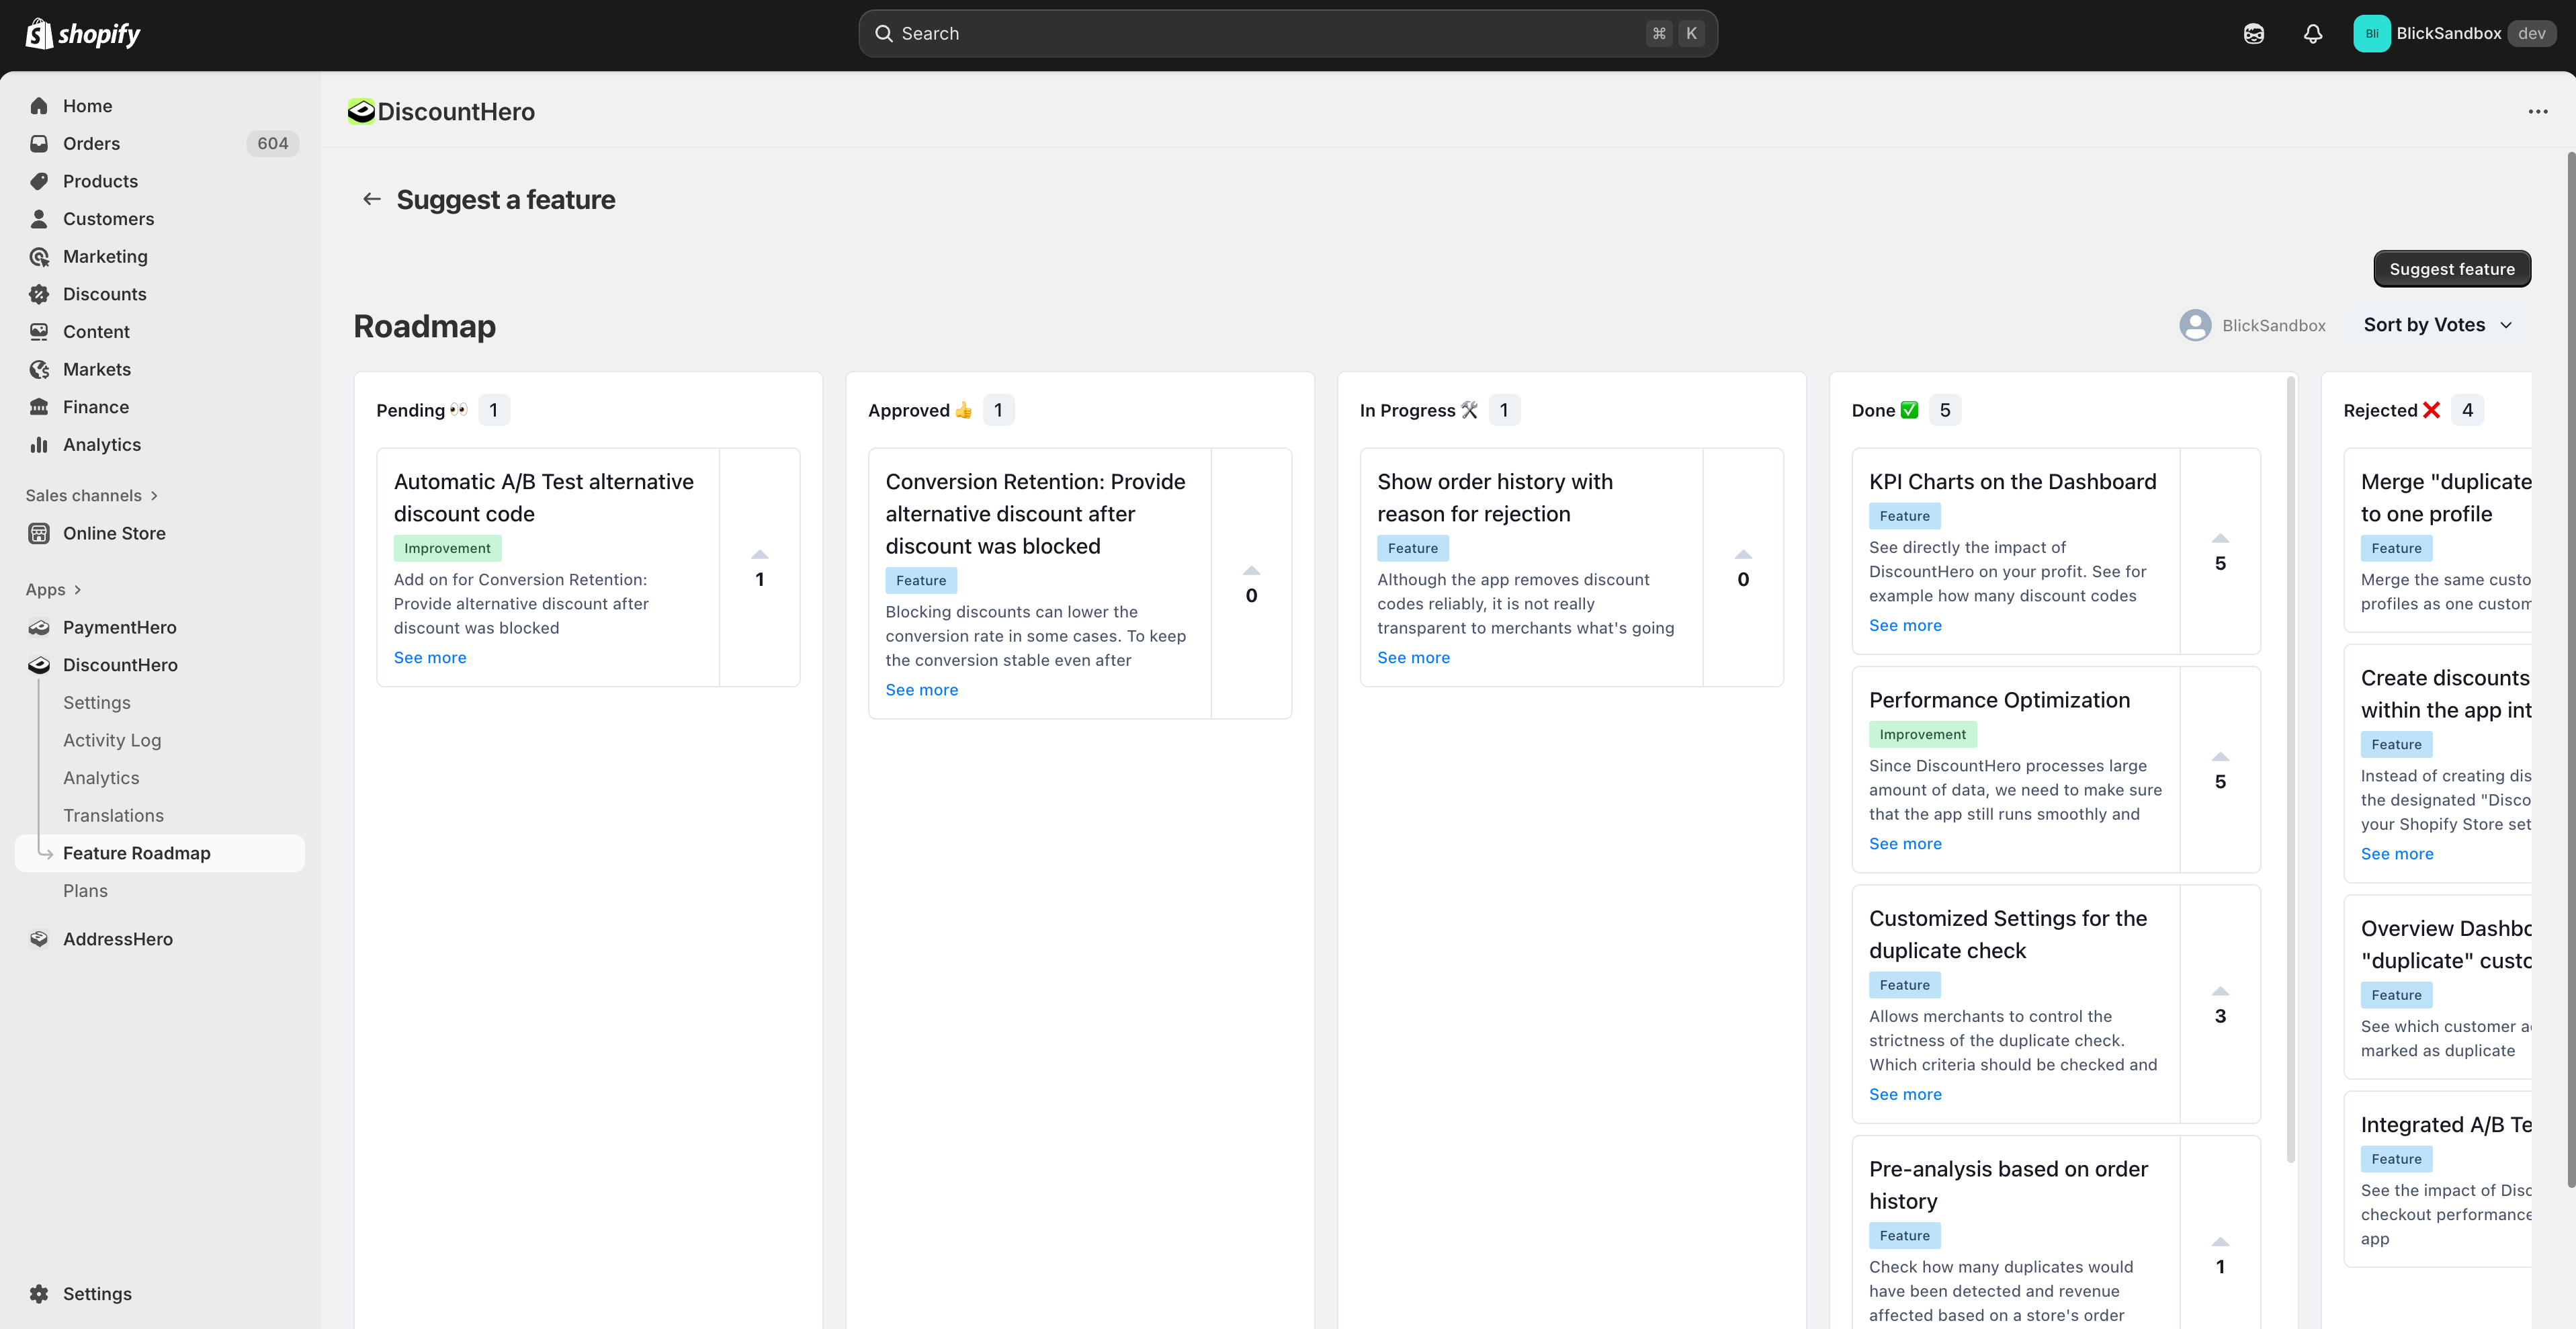Upvote Customized Settings for the duplicate check
This screenshot has height=1329, width=2576.
coord(2220,991)
